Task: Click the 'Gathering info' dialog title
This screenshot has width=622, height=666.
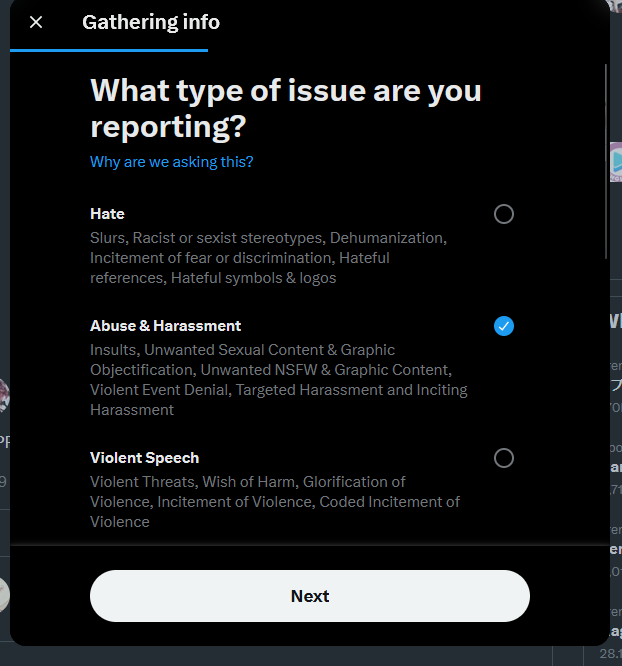Action: coord(151,22)
